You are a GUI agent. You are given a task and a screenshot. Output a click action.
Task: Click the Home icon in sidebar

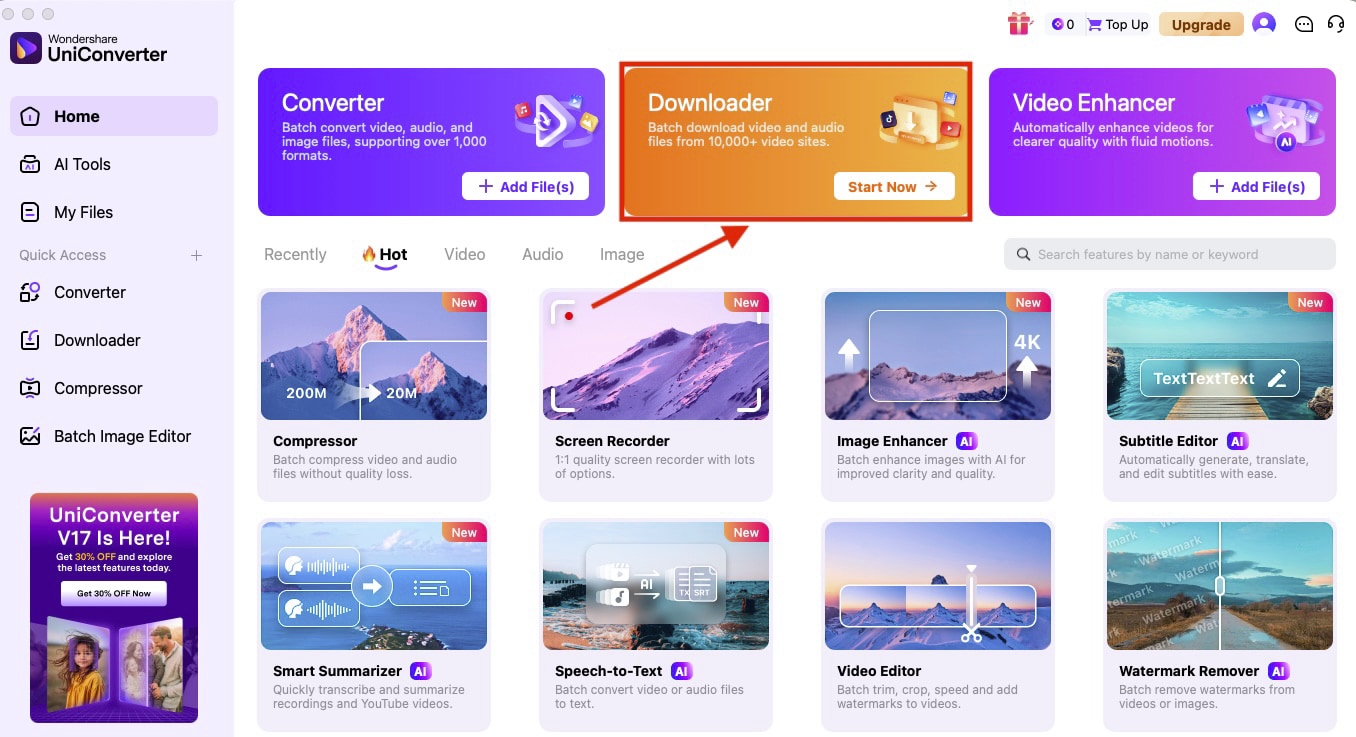point(30,116)
